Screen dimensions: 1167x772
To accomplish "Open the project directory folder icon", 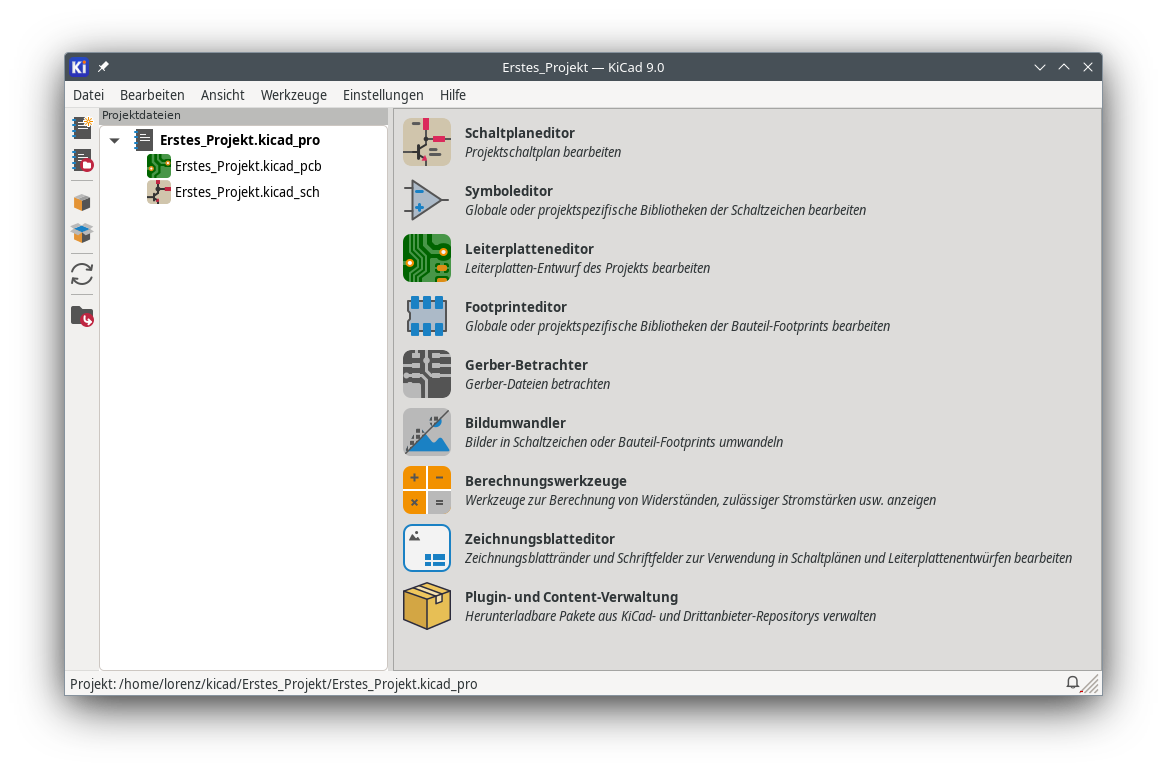I will click(81, 315).
